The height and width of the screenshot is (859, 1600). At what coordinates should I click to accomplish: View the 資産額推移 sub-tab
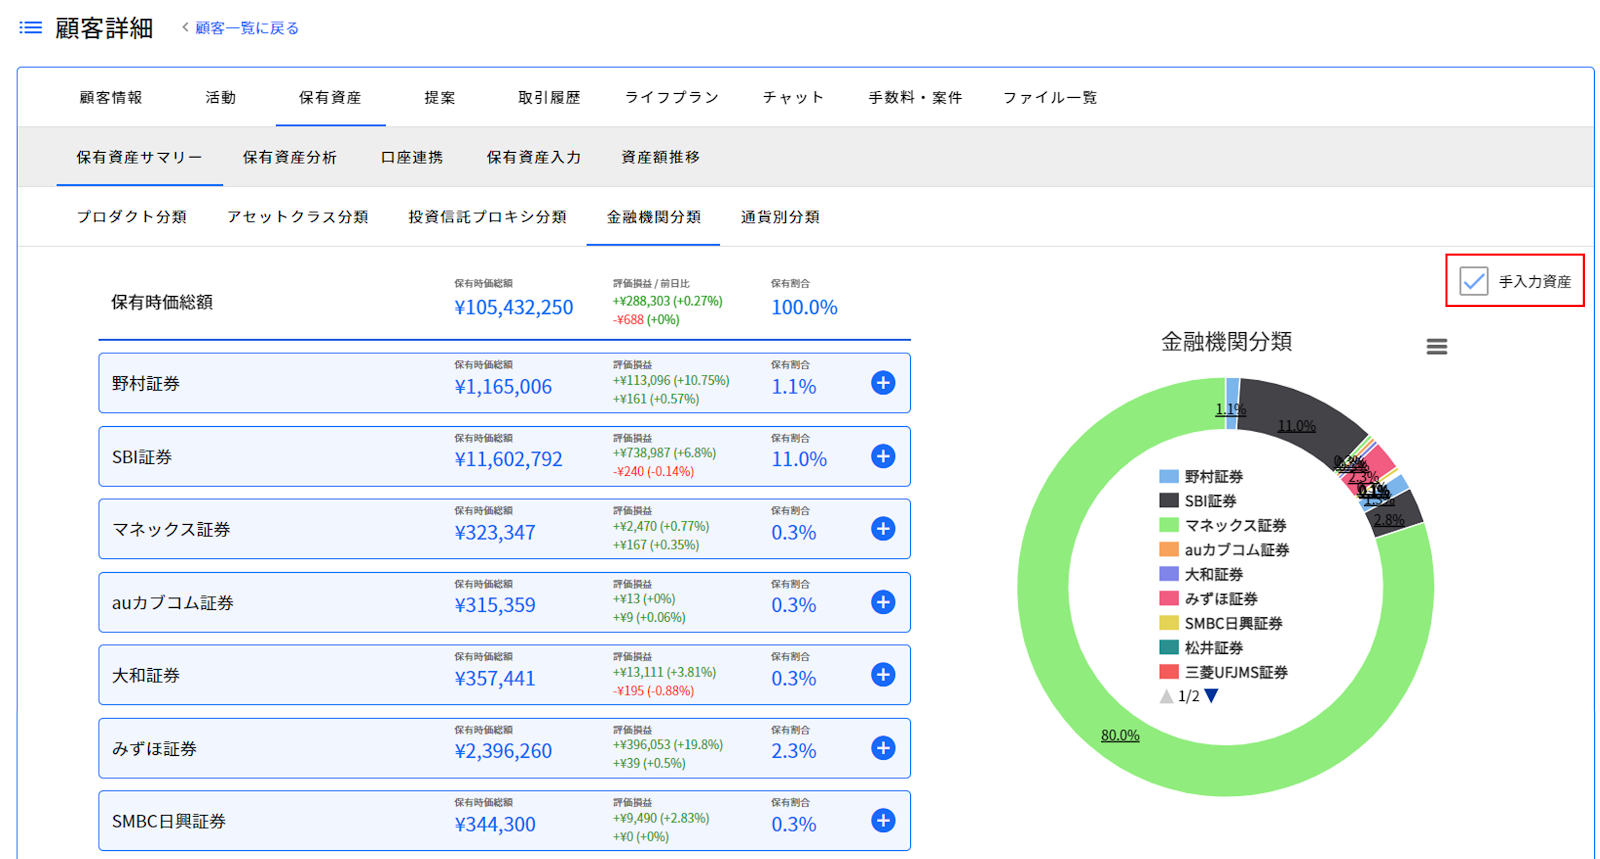tap(661, 157)
